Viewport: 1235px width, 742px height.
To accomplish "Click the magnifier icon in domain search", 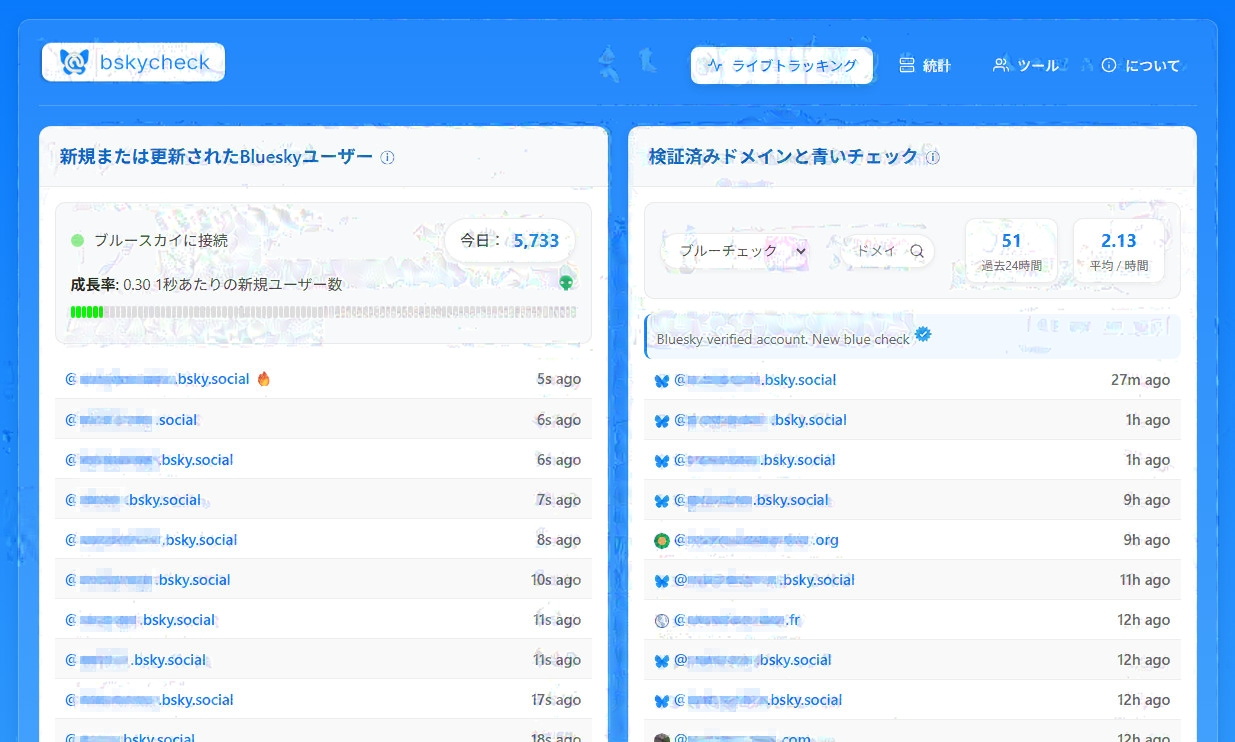I will pos(916,251).
